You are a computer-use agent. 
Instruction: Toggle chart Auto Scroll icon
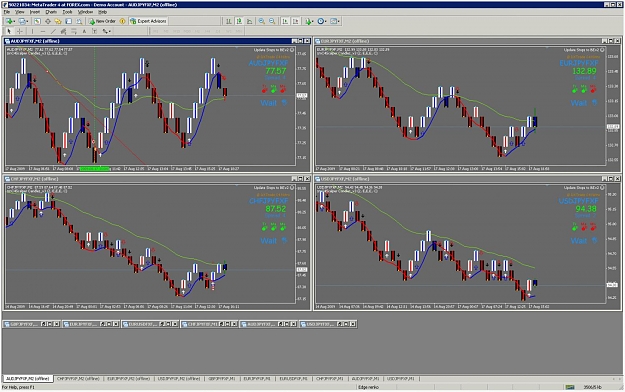point(285,21)
